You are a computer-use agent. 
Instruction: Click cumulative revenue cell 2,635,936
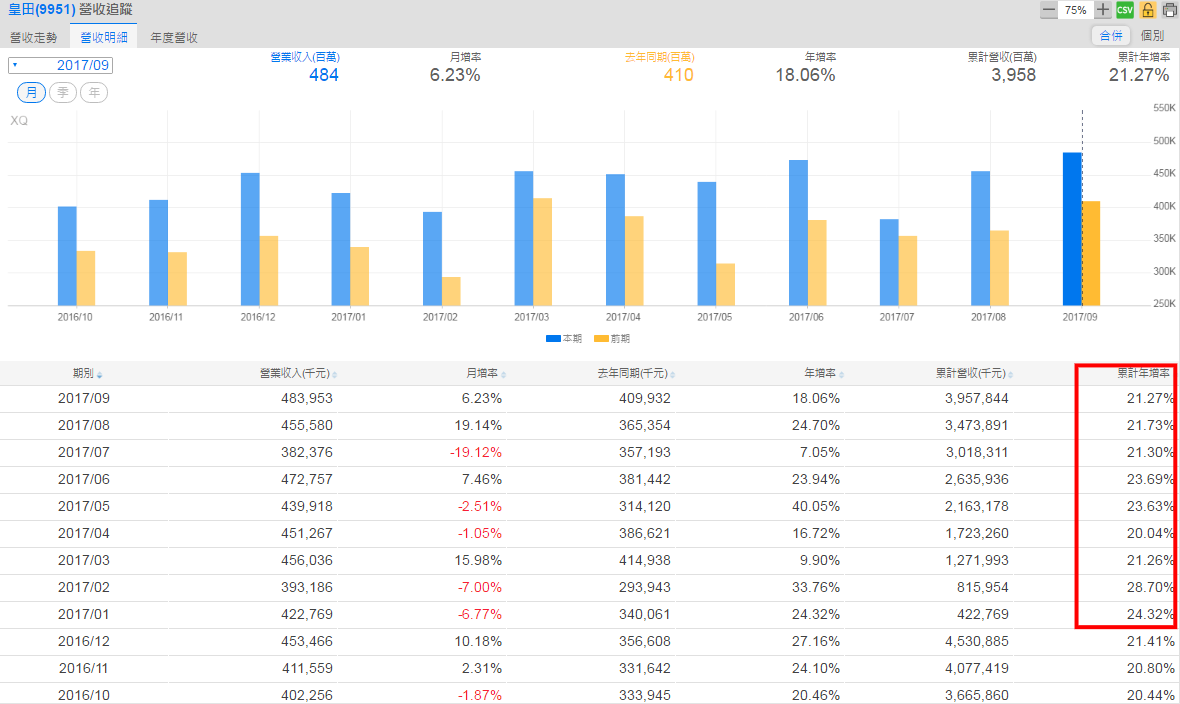point(977,480)
